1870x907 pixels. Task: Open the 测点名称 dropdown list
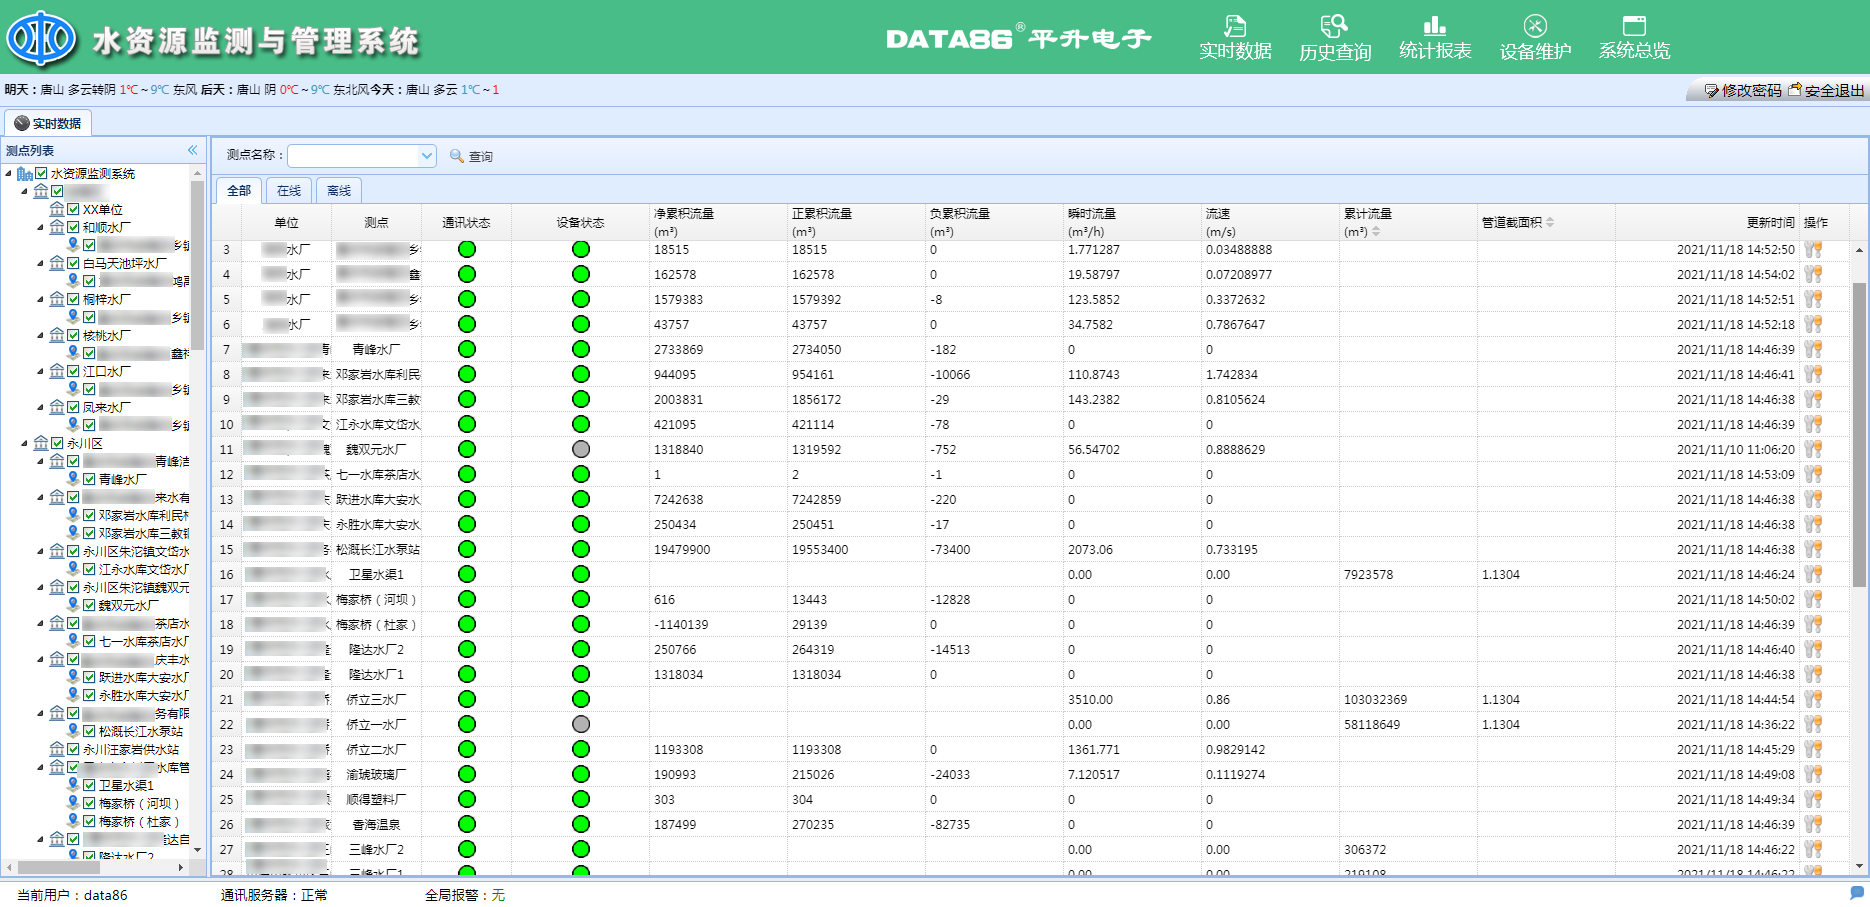coord(427,156)
